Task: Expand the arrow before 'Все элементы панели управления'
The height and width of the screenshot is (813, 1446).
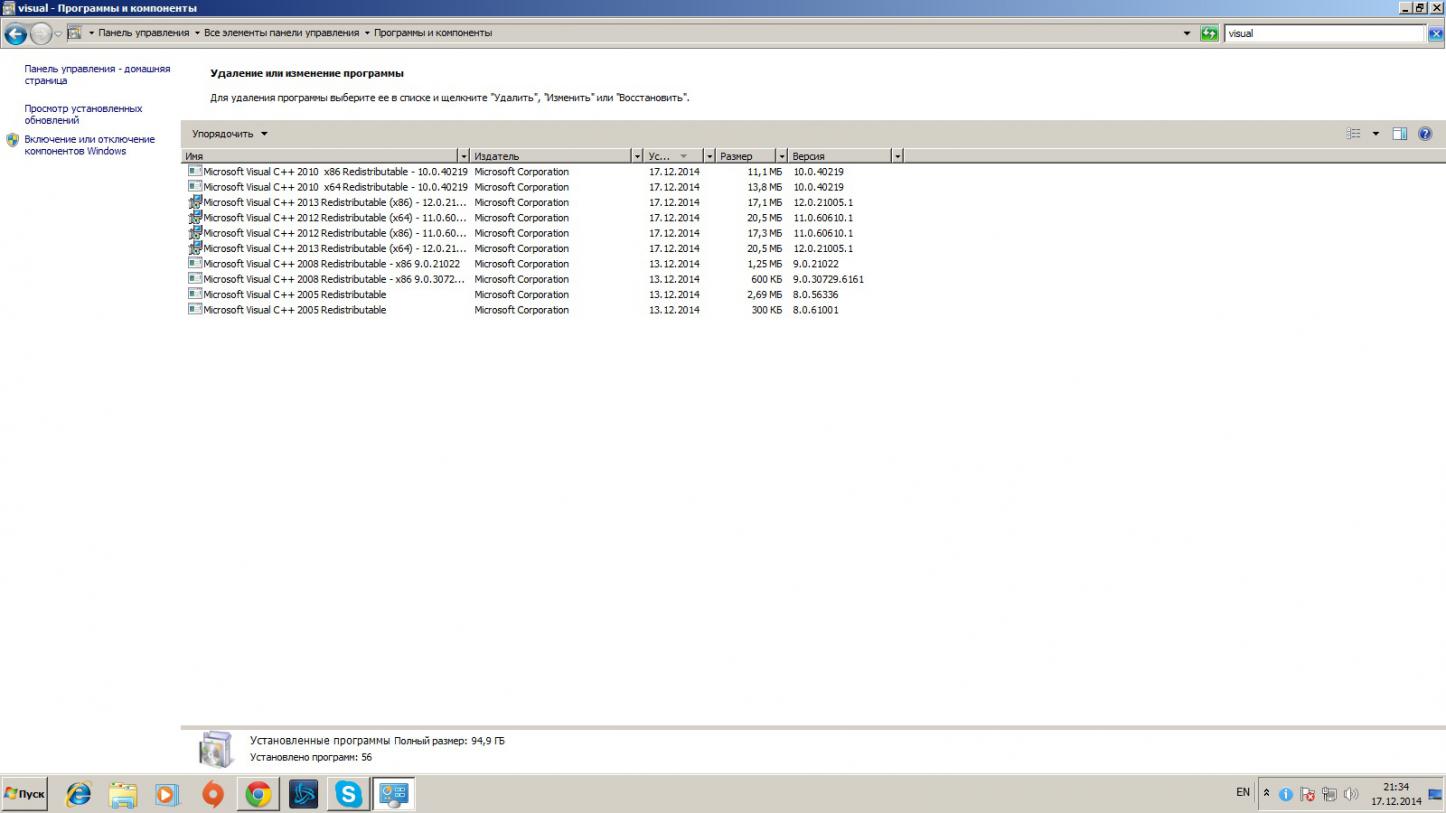Action: point(197,33)
